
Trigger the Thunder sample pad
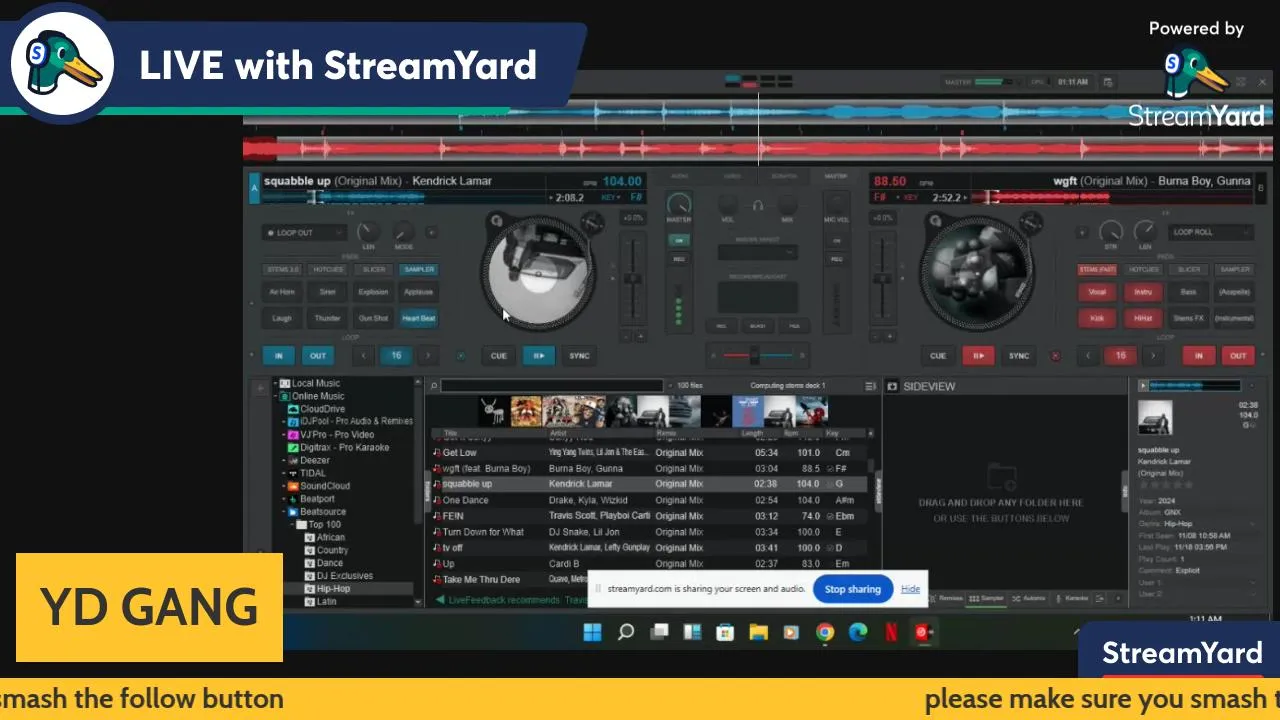327,319
